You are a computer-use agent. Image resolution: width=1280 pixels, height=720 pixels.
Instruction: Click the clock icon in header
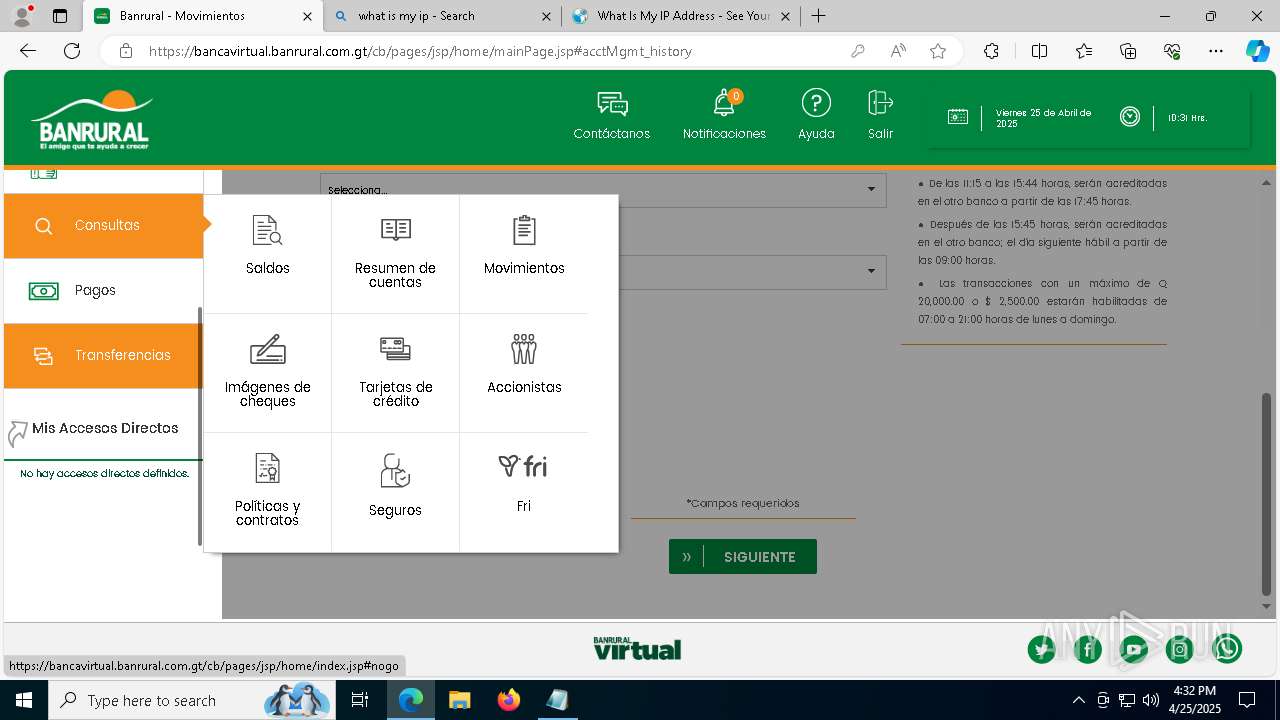tap(1130, 117)
